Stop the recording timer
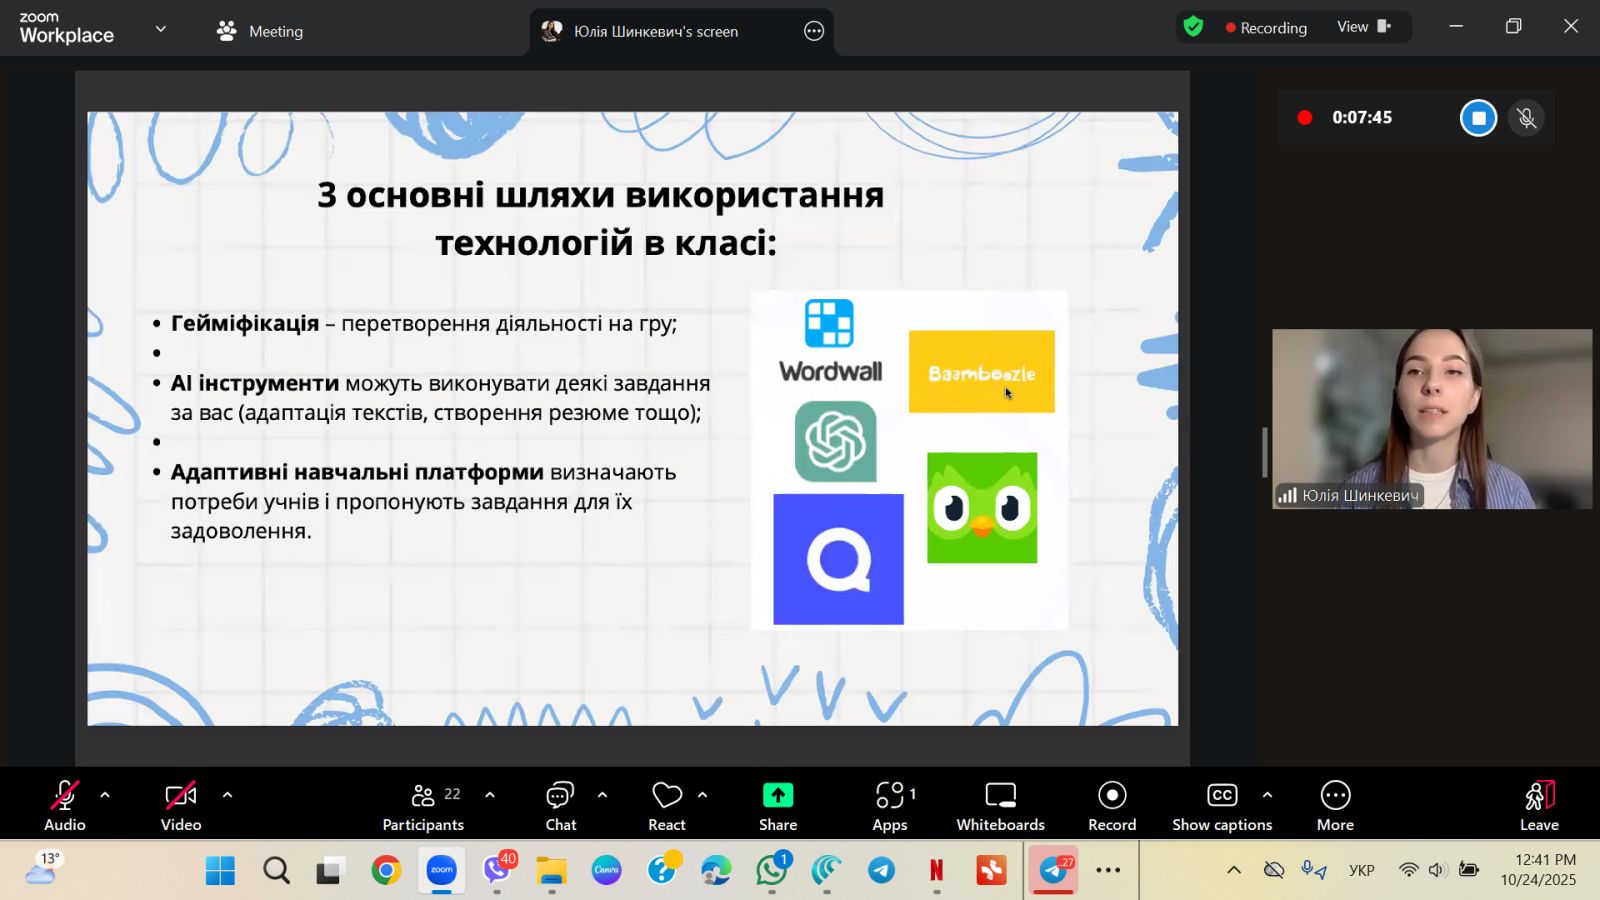 pos(1478,118)
